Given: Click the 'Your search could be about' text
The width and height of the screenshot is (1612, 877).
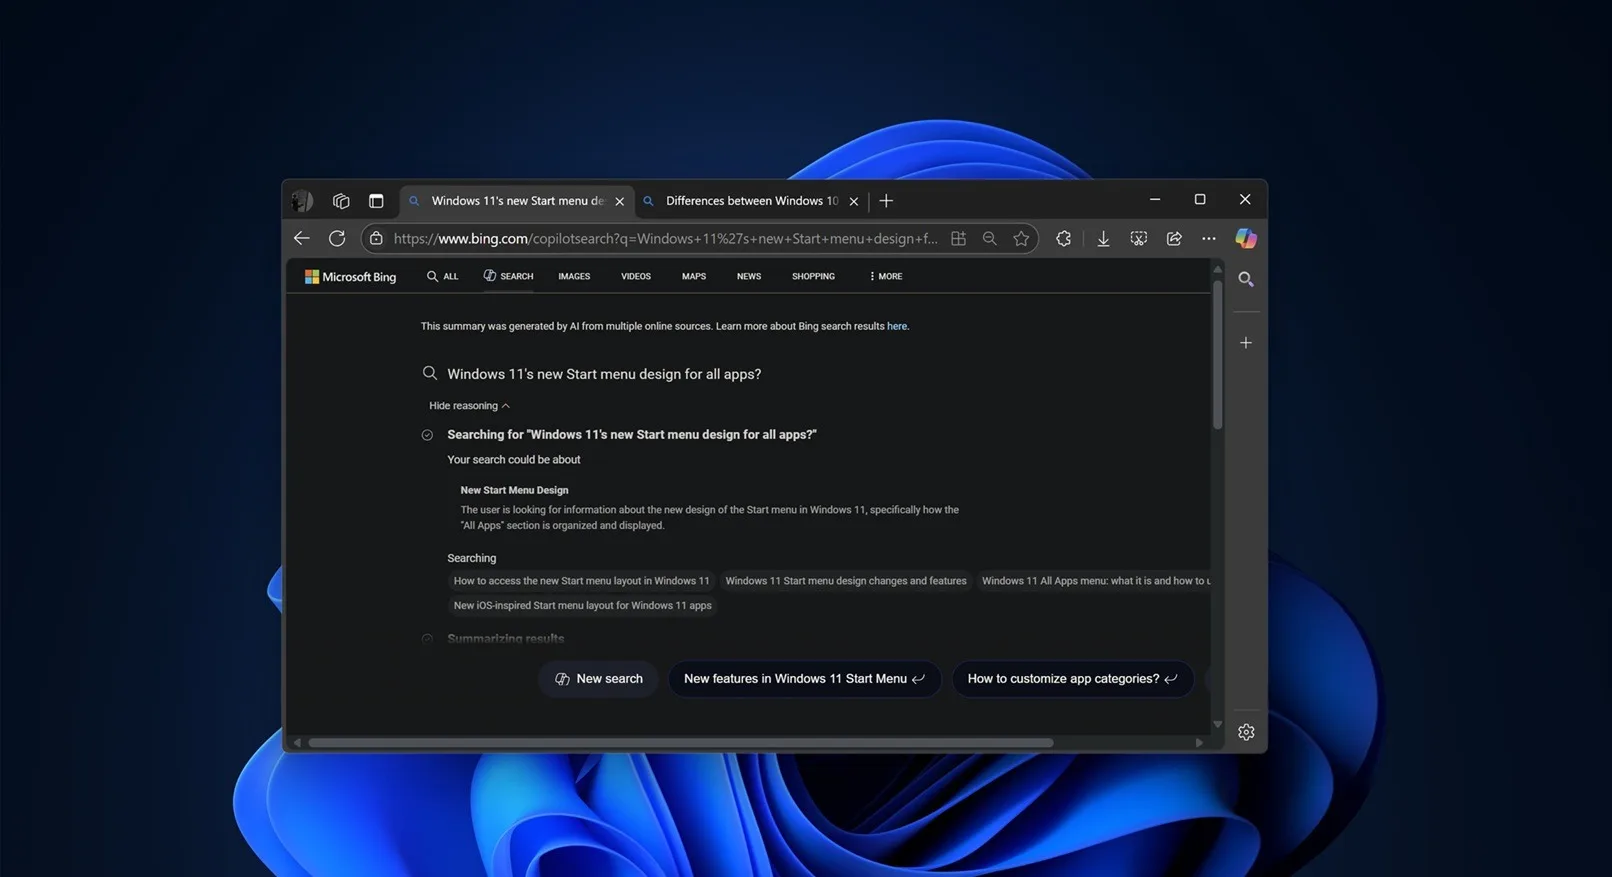Looking at the screenshot, I should click(x=514, y=460).
